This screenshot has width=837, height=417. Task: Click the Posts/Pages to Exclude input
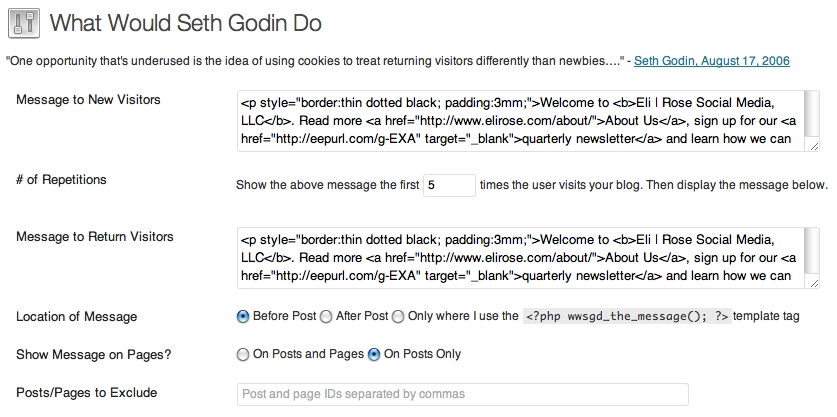462,394
